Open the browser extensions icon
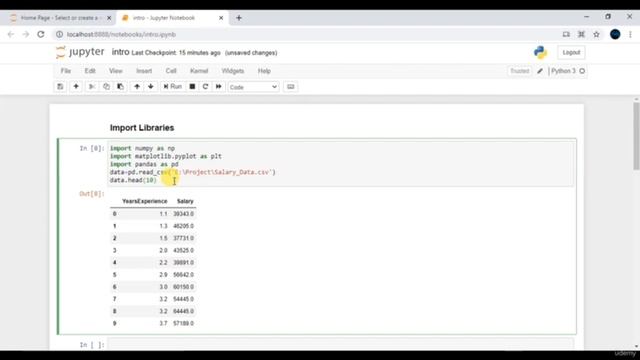The width and height of the screenshot is (640, 360). [581, 34]
